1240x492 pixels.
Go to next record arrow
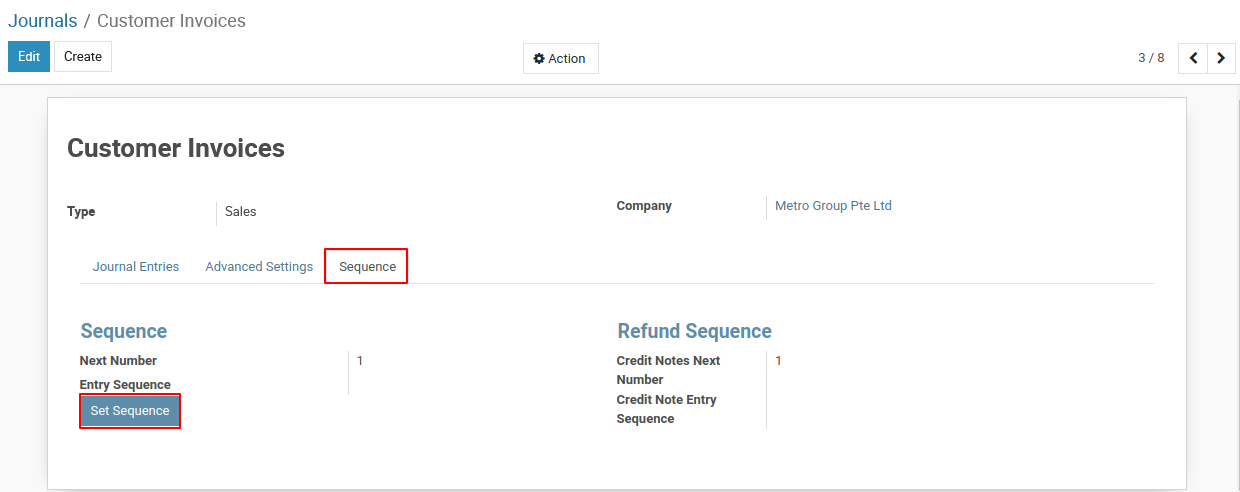[x=1220, y=58]
